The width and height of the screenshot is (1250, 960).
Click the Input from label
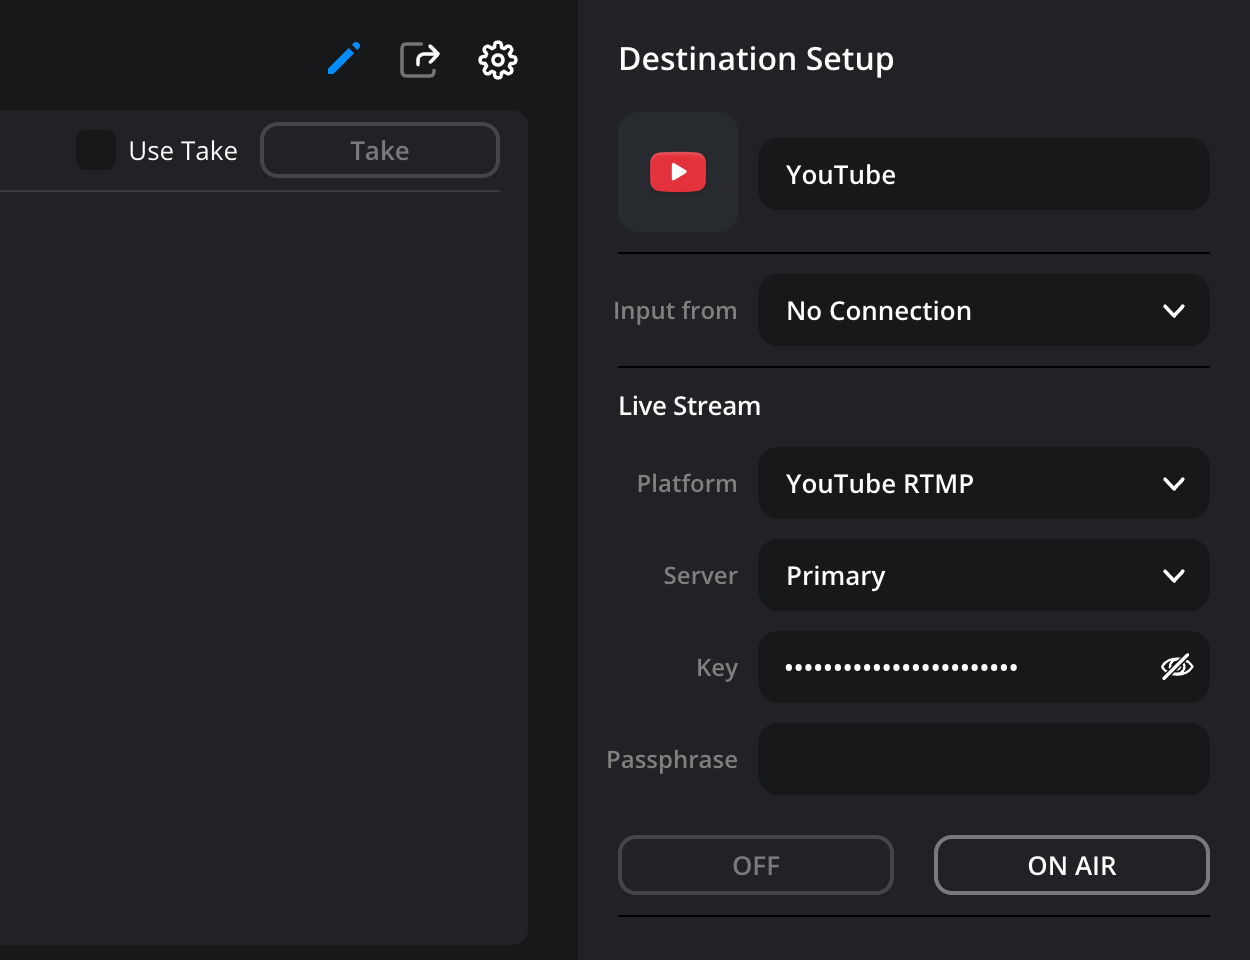[x=675, y=311]
